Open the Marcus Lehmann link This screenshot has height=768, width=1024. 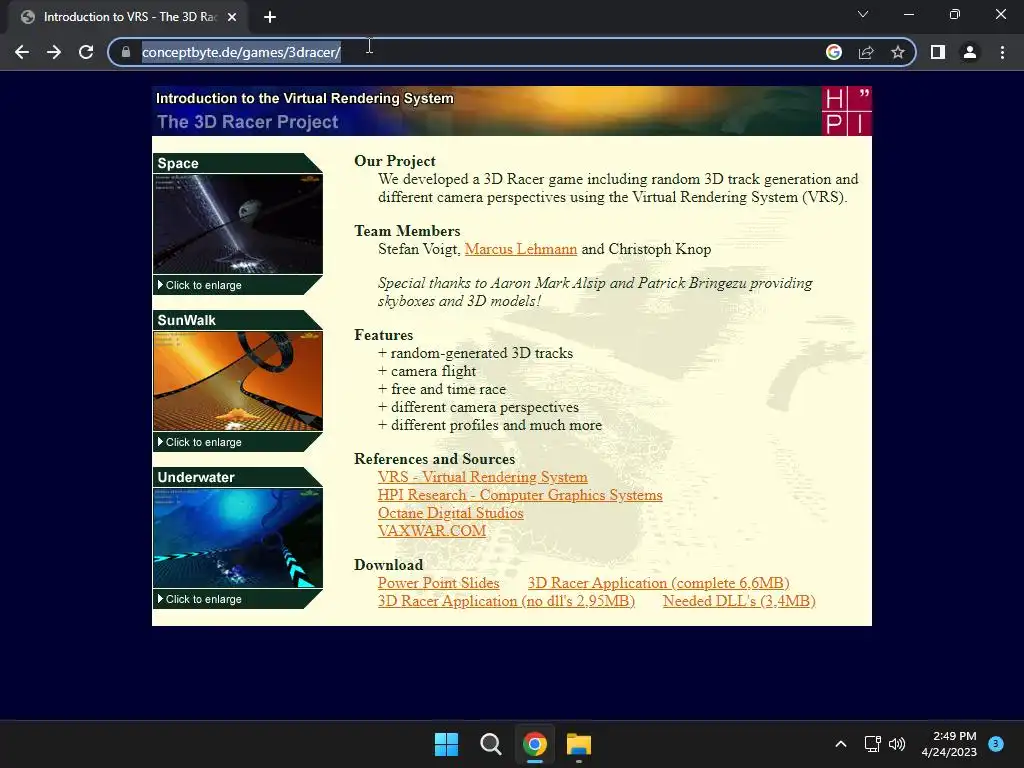point(520,249)
